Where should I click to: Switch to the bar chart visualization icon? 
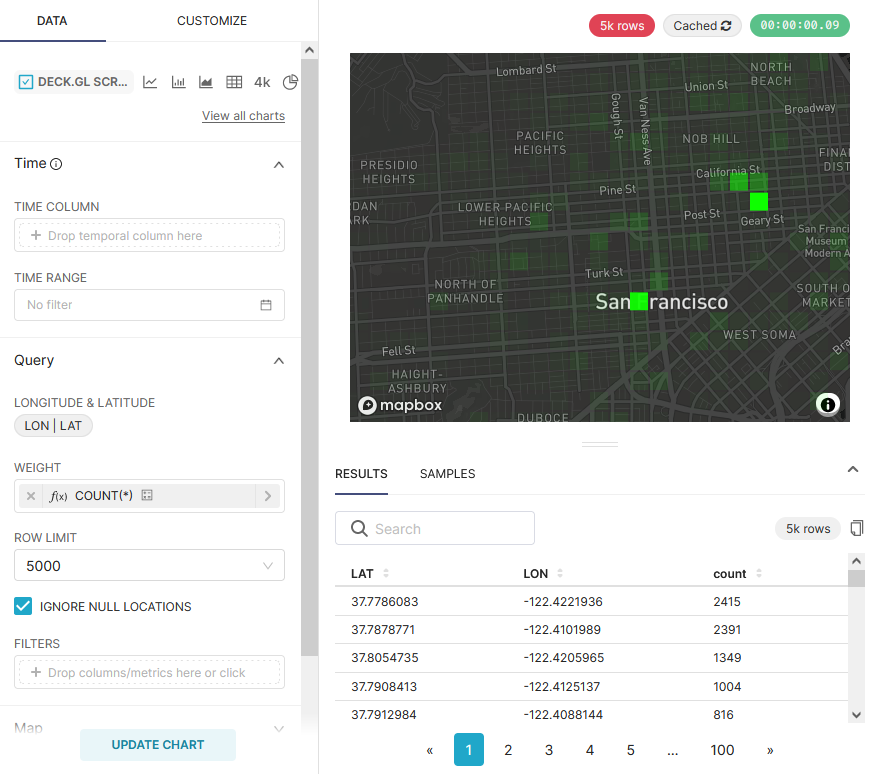coord(178,82)
